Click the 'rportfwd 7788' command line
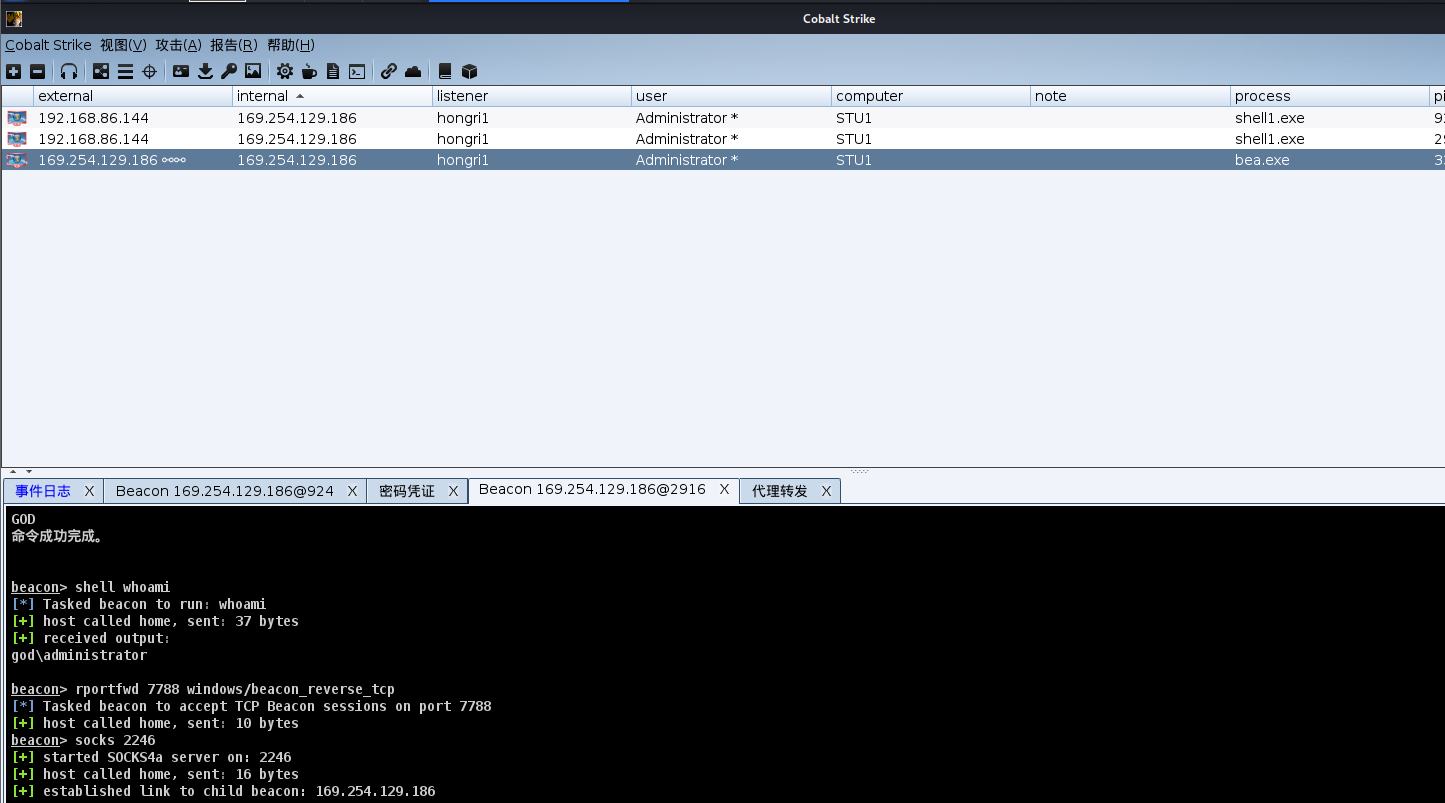1445x803 pixels. click(x=203, y=689)
